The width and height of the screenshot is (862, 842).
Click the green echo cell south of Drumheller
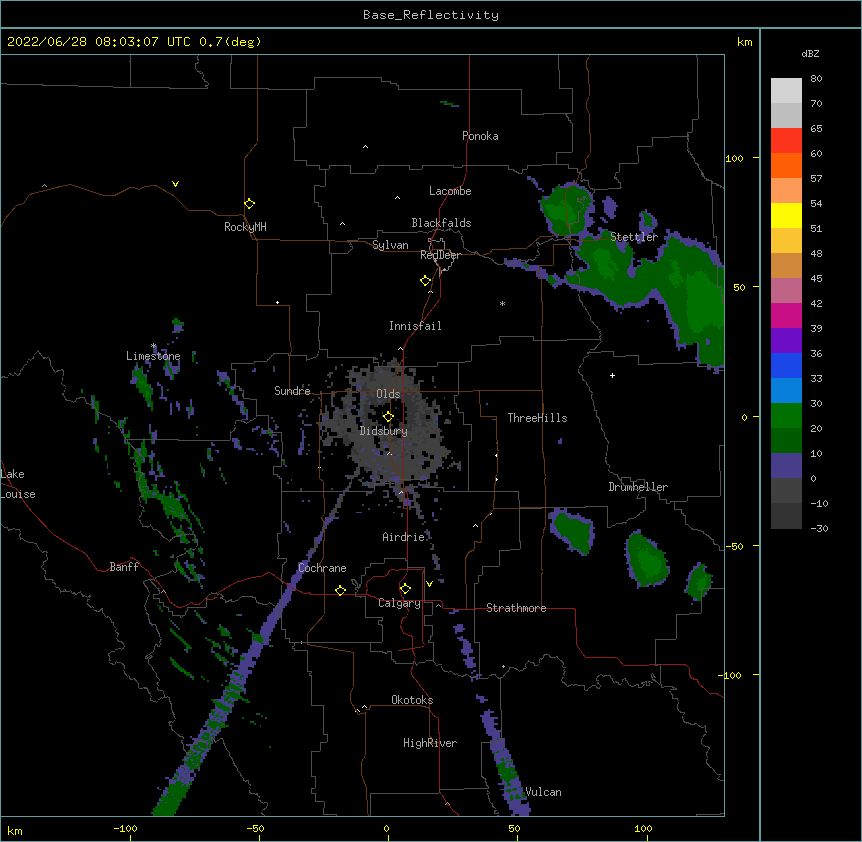(x=647, y=560)
